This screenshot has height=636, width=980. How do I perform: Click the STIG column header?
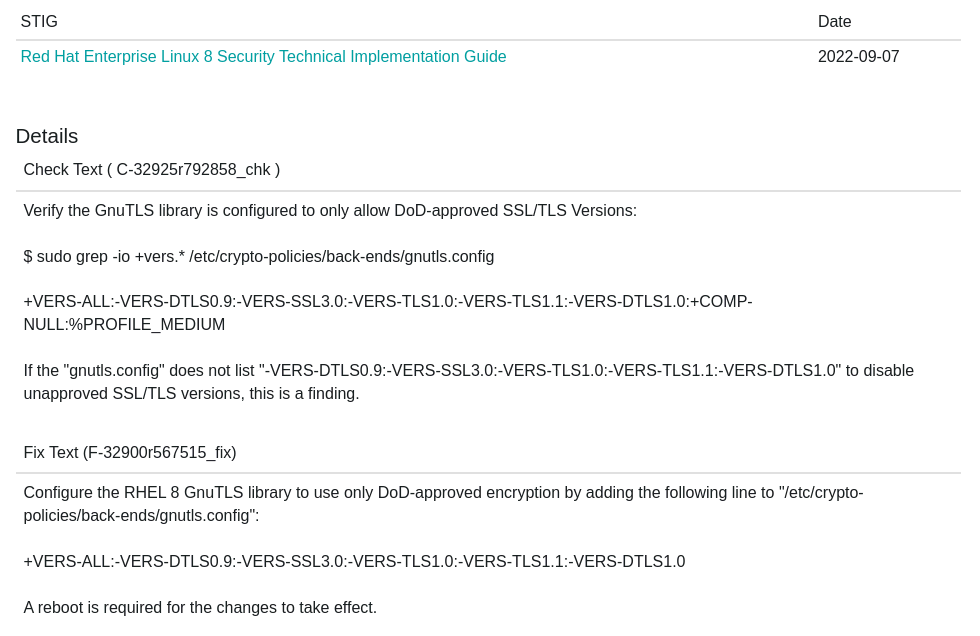point(39,22)
